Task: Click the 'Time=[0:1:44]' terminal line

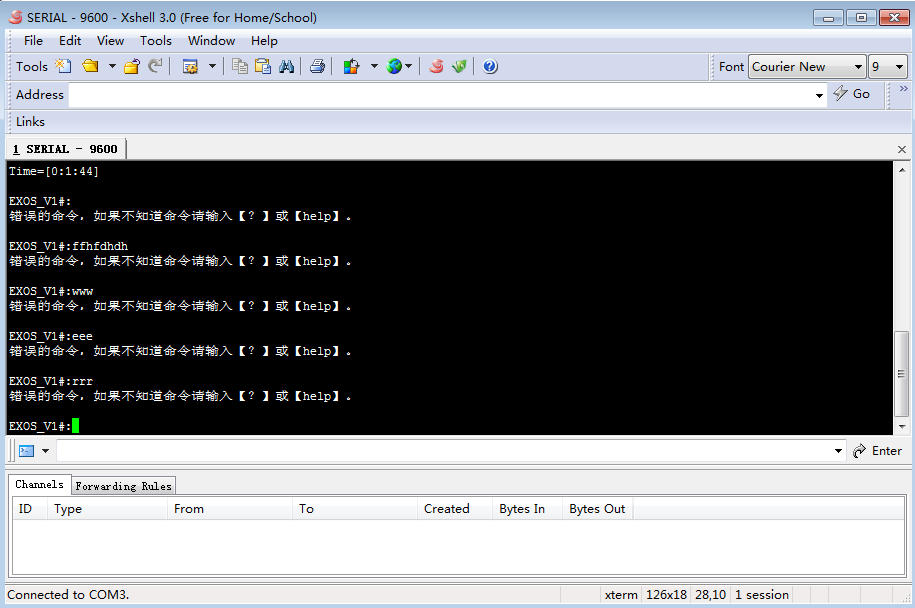Action: tap(54, 172)
